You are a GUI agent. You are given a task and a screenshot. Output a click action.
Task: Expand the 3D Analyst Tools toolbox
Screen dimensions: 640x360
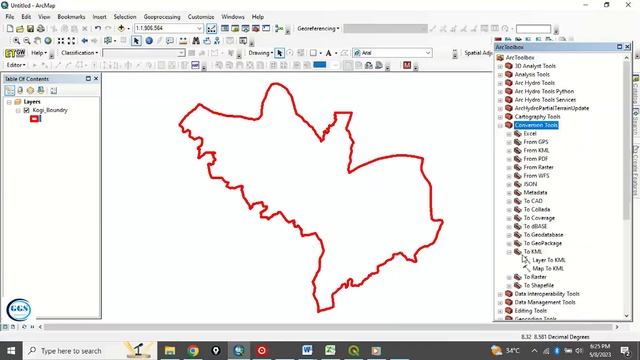(x=500, y=66)
